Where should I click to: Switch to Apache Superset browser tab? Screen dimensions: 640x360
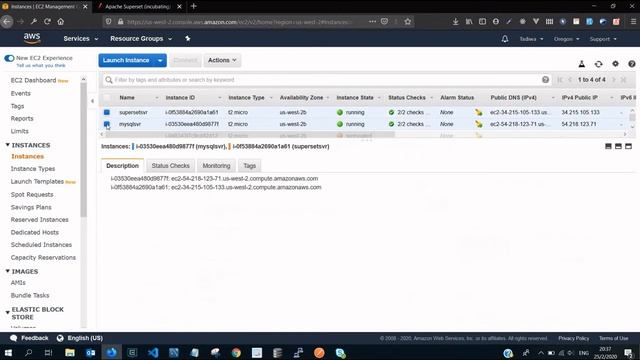pos(138,7)
